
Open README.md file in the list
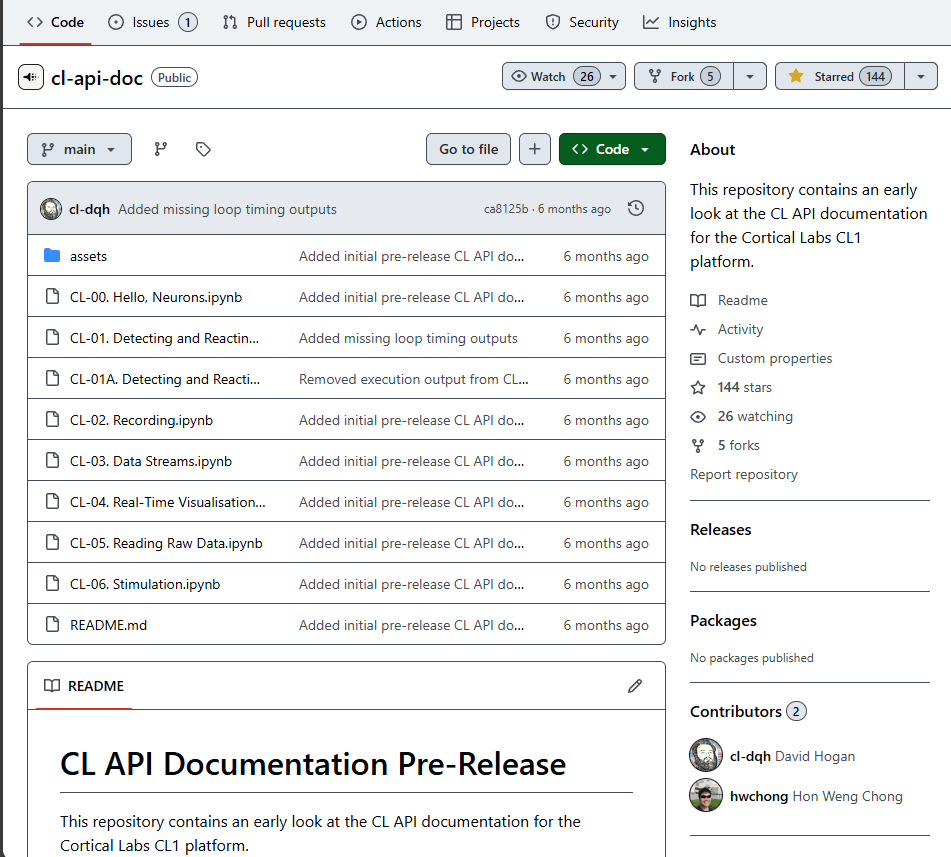109,625
